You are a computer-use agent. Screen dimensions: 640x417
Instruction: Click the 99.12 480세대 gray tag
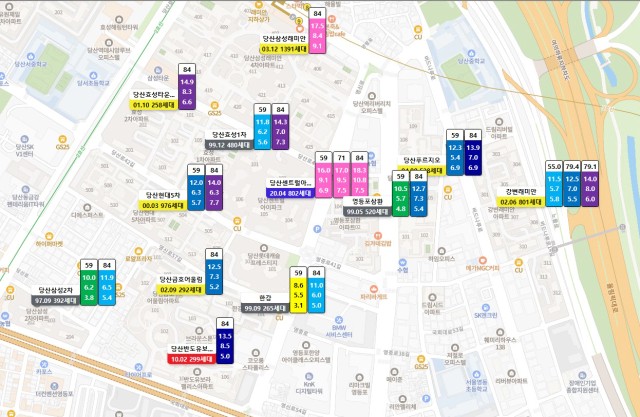pos(229,145)
